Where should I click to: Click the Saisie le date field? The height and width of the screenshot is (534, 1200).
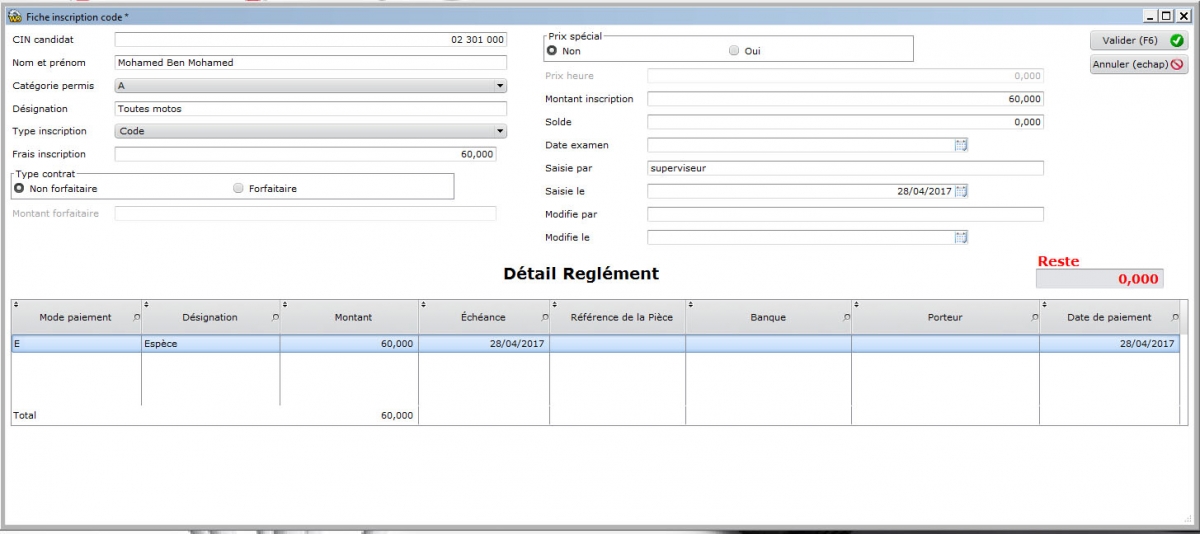click(801, 191)
